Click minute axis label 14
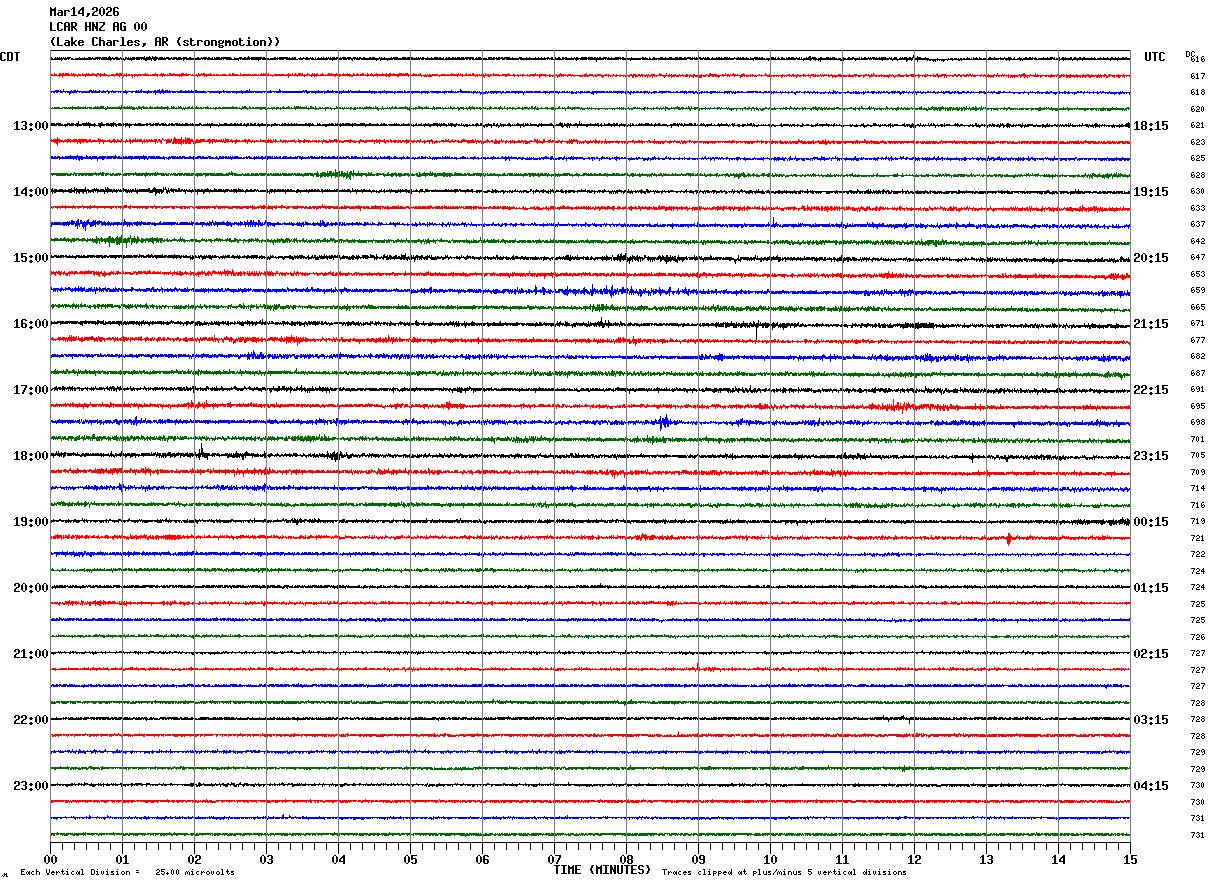Viewport: 1210px width, 886px height. click(x=1058, y=859)
